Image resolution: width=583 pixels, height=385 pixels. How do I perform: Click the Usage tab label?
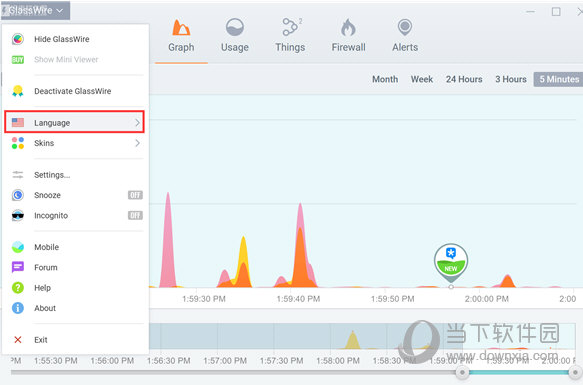235,47
